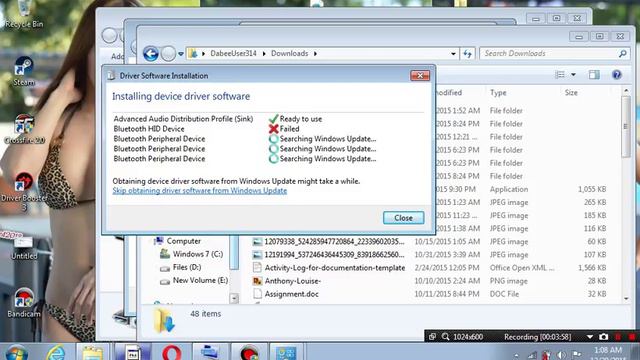Click the Search Downloads input field
640x360 pixels.
554,53
